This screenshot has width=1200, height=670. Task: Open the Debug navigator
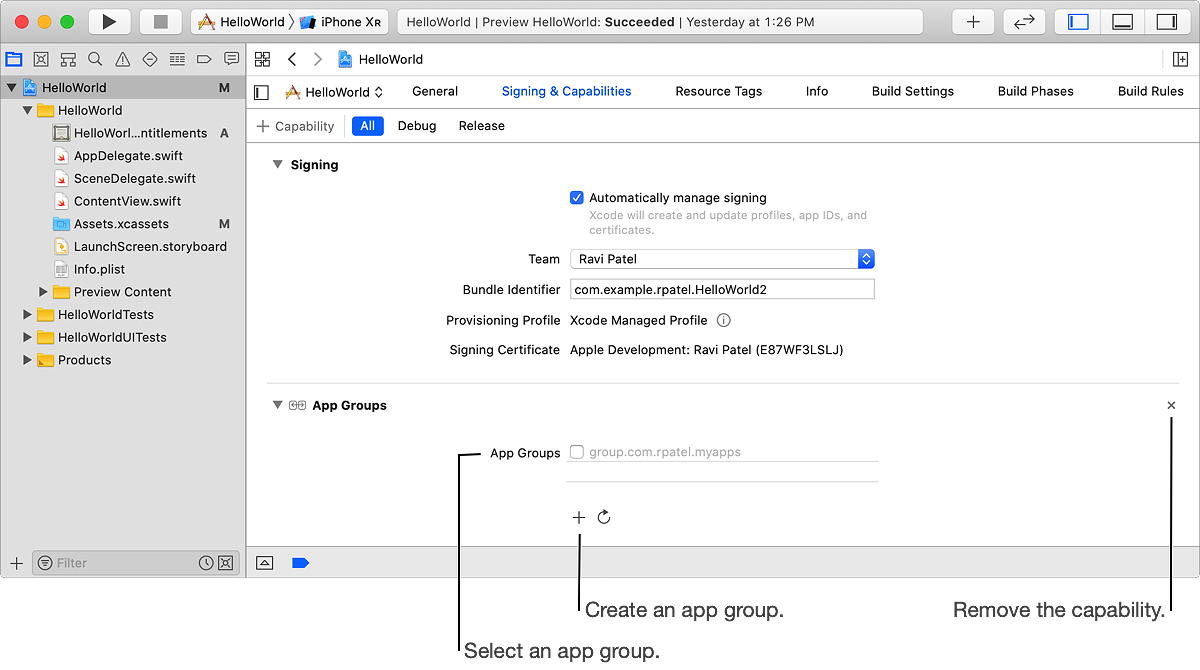pos(177,60)
